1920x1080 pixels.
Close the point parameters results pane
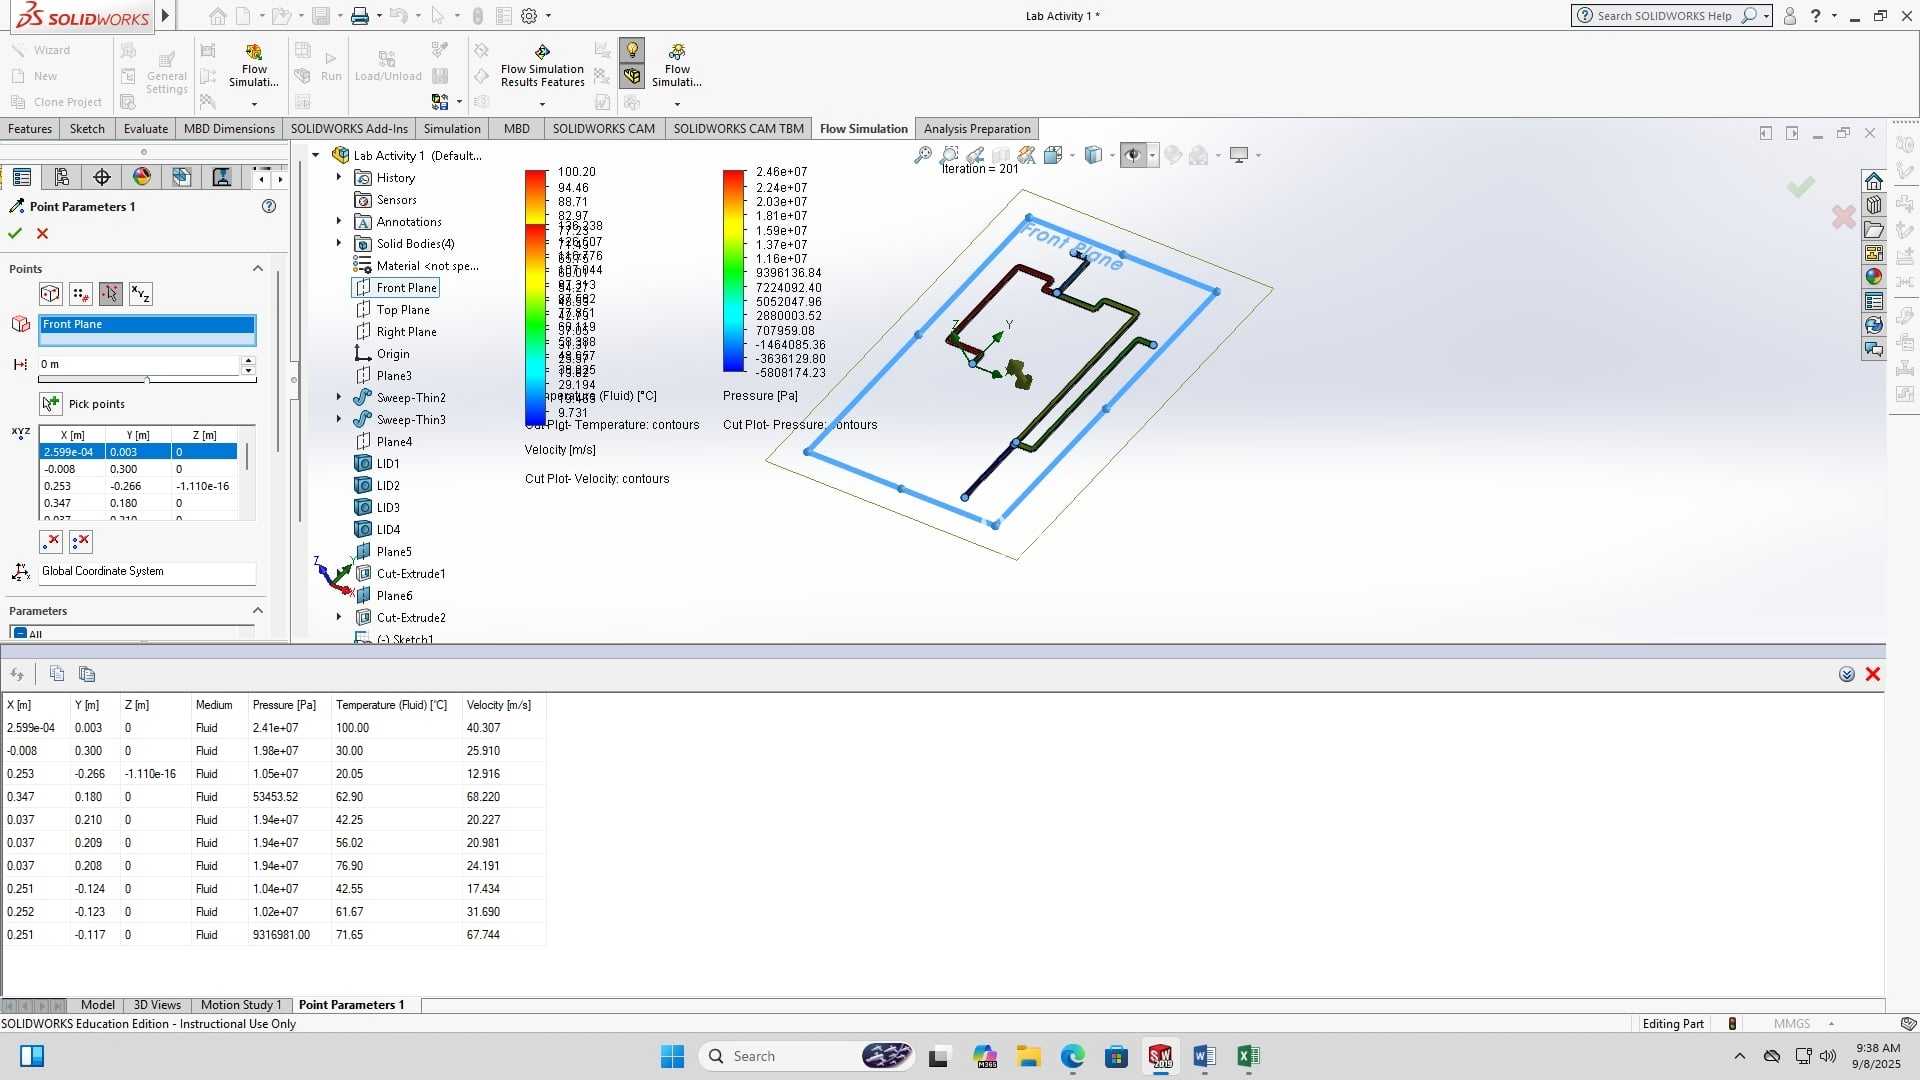tap(1873, 674)
